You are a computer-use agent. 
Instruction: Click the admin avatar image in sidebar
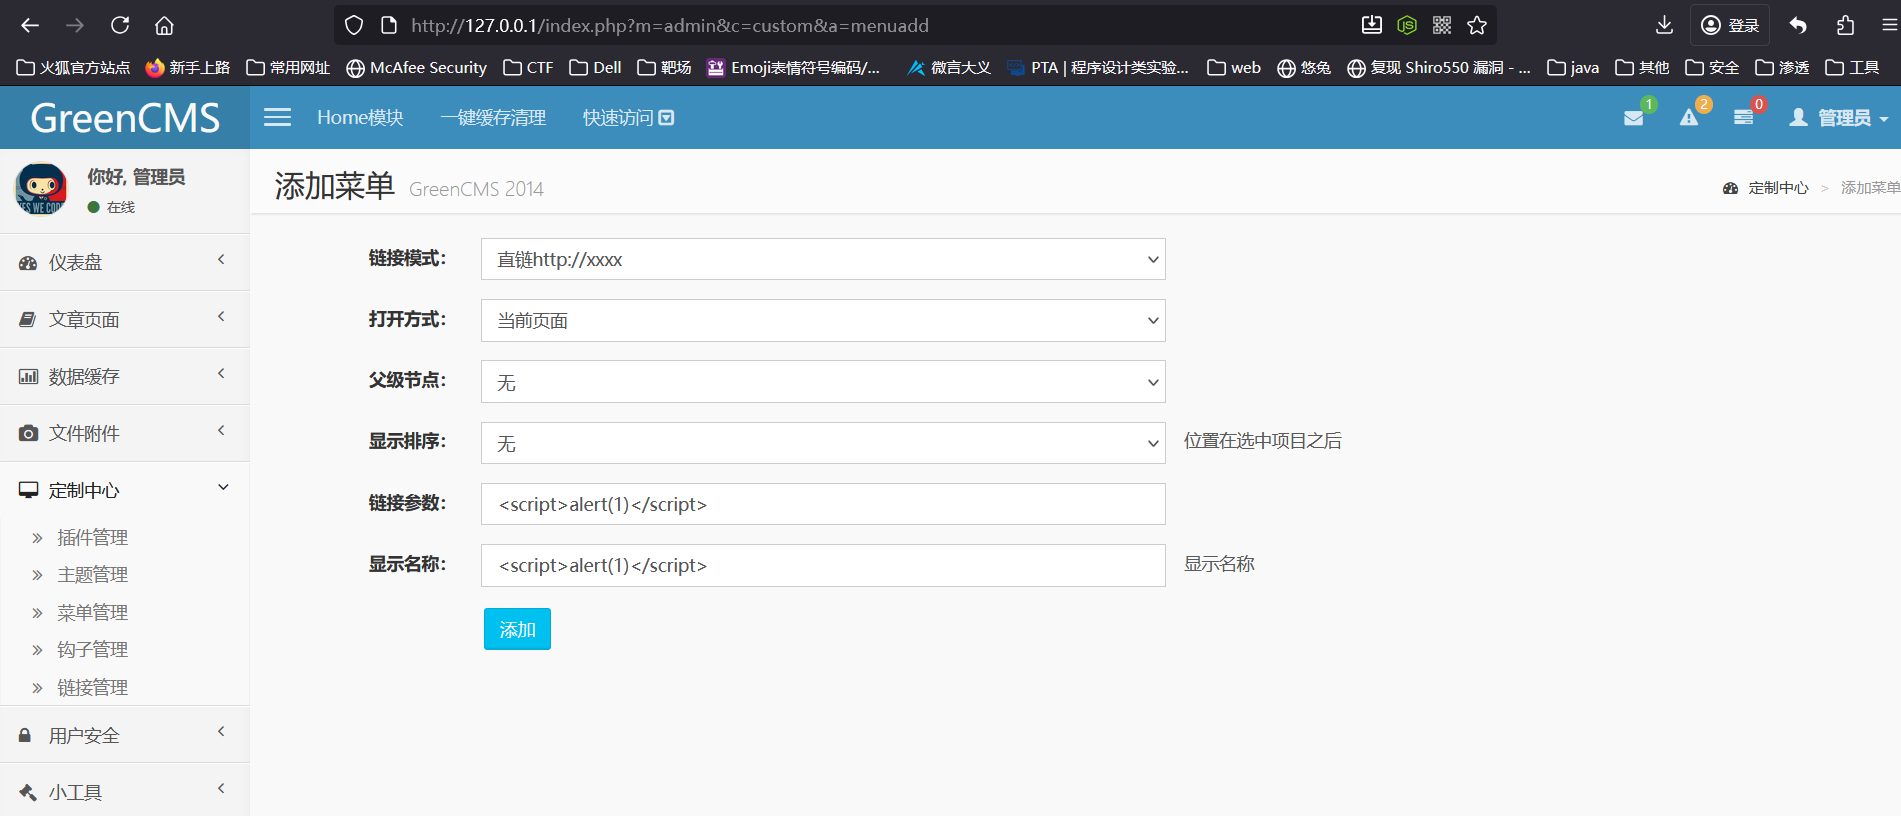41,189
